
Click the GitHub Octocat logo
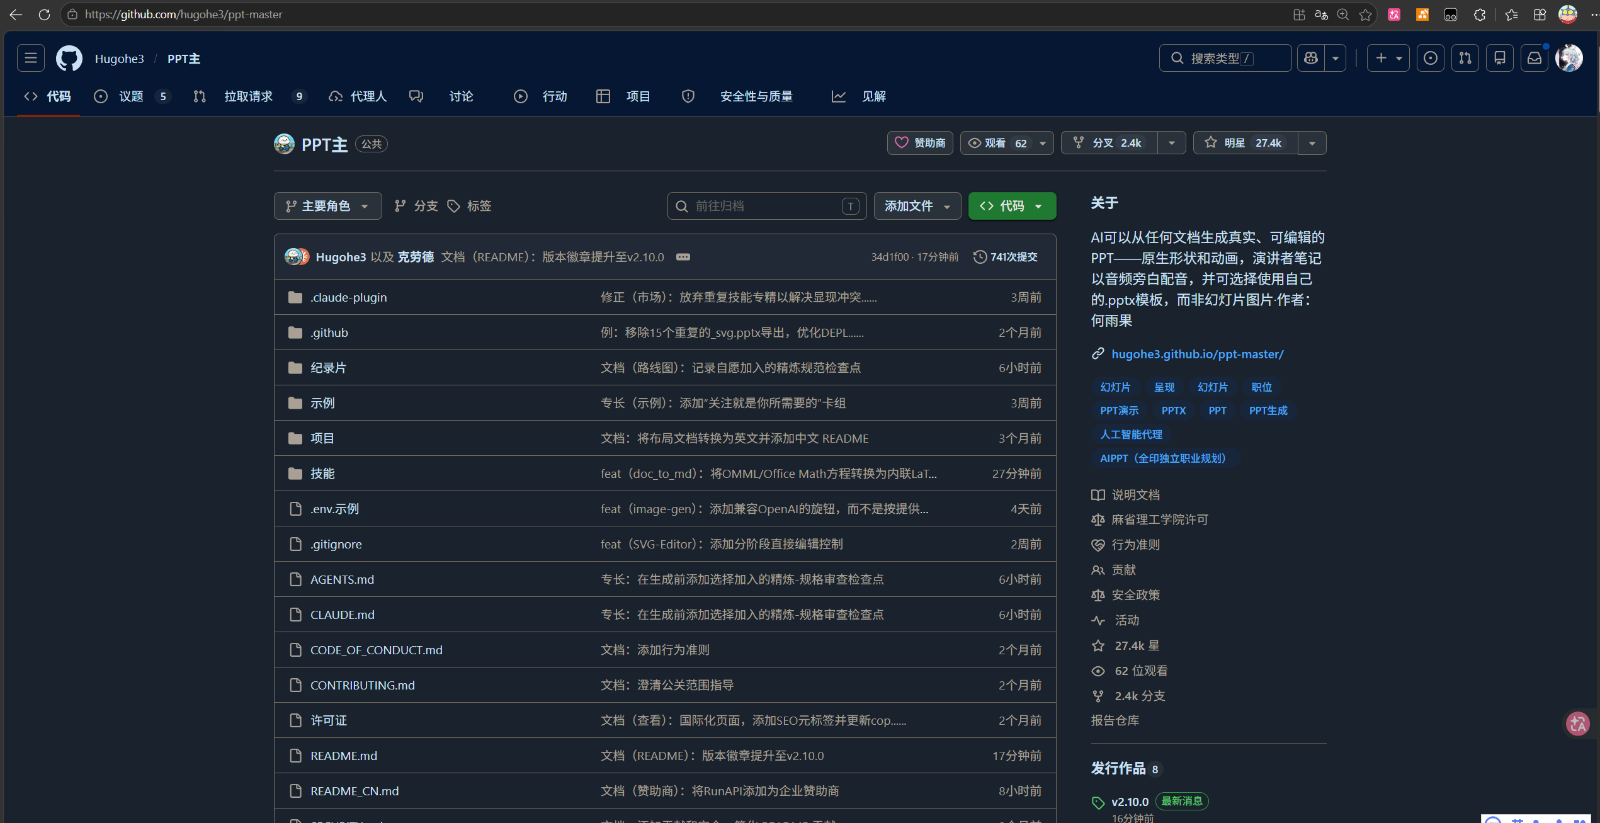[69, 58]
